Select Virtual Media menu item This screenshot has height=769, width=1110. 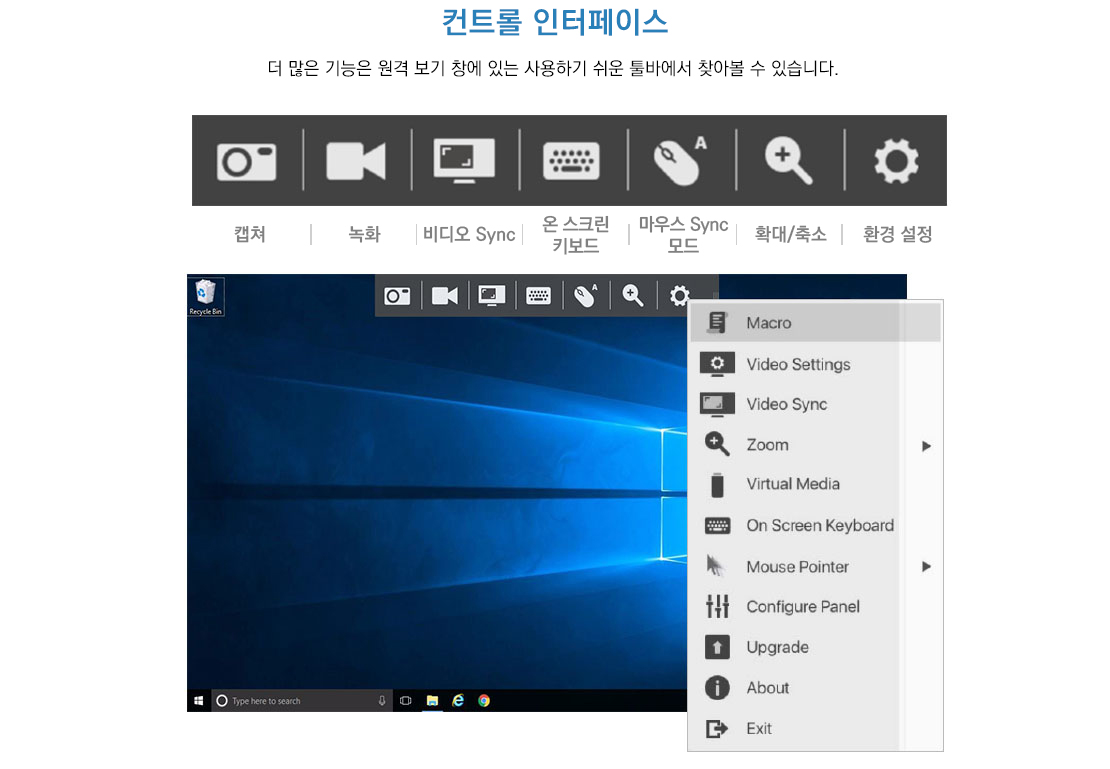[792, 484]
